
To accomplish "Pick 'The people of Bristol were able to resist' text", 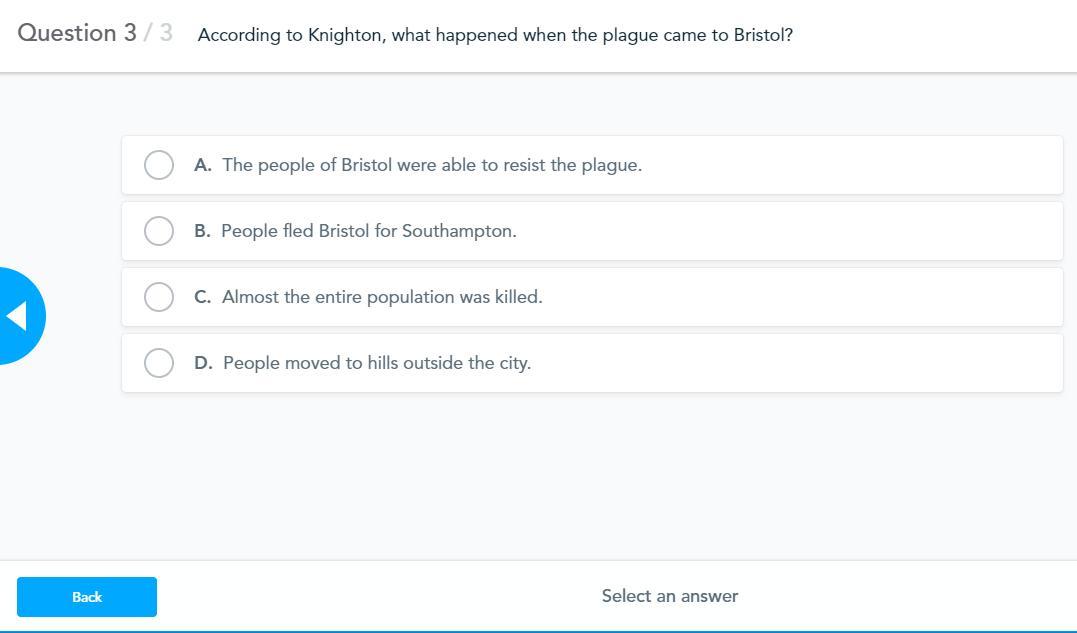I will coord(432,165).
